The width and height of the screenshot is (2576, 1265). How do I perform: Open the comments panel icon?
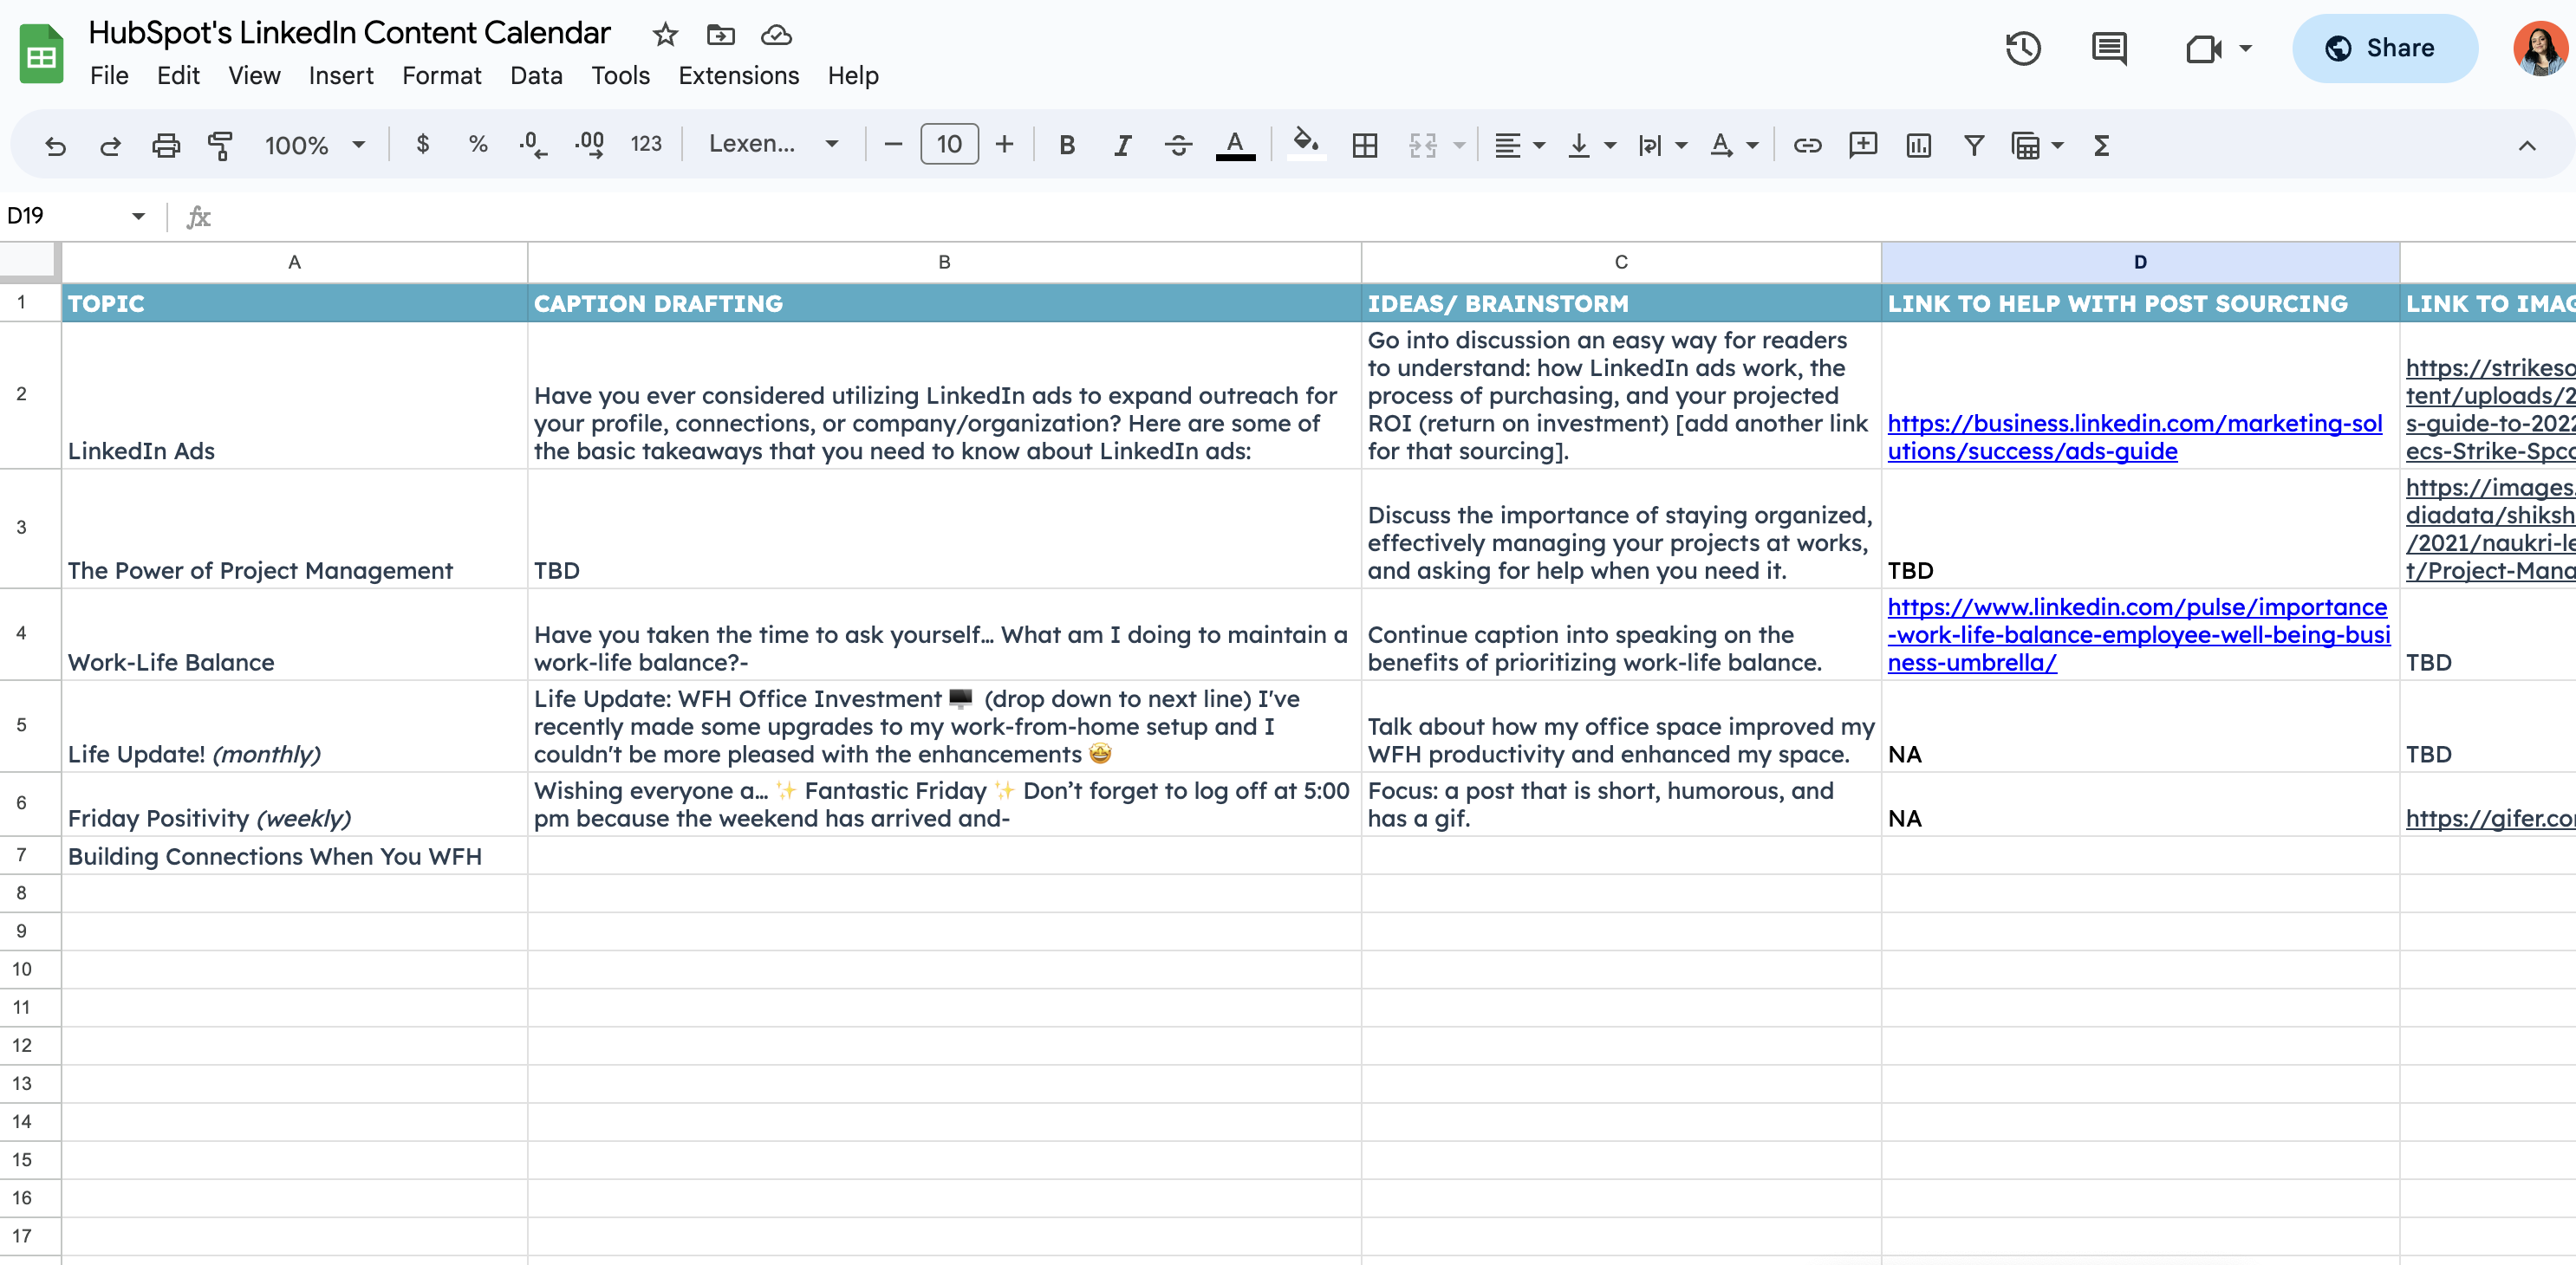(2109, 48)
